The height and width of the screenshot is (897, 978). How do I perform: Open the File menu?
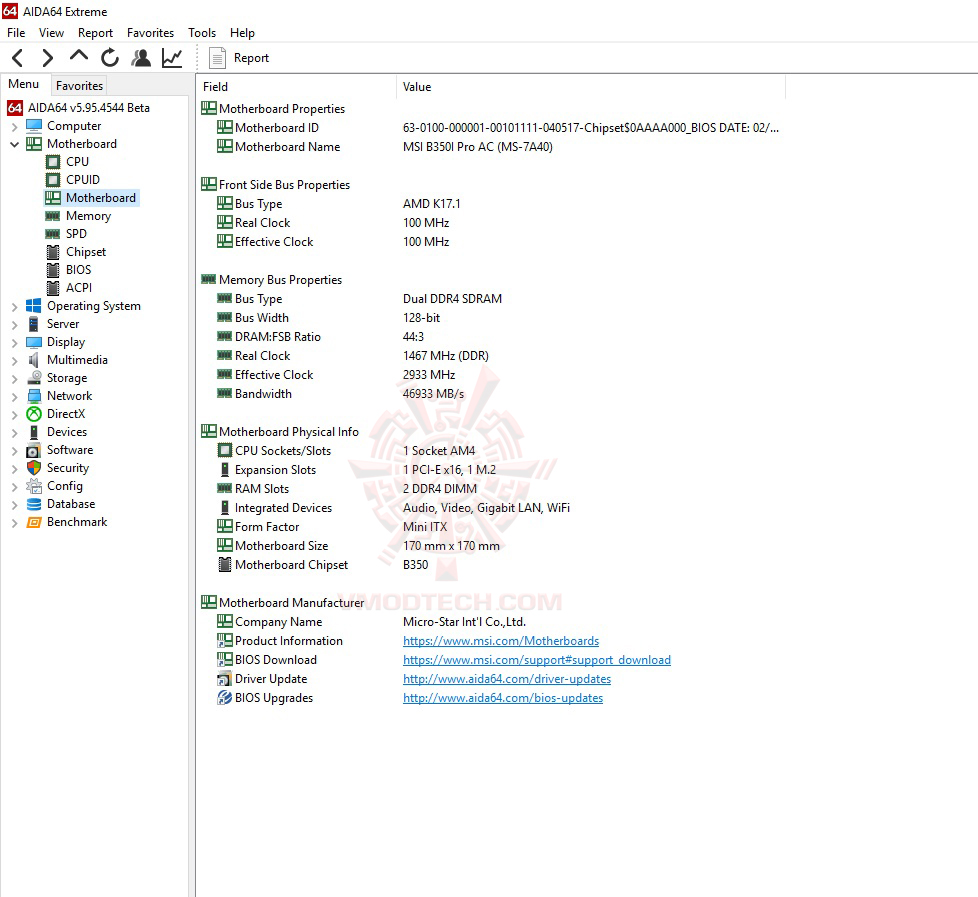[16, 32]
